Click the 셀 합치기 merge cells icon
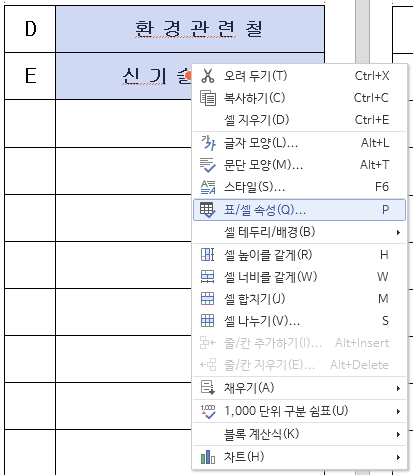Image resolution: width=413 pixels, height=475 pixels. click(x=207, y=299)
